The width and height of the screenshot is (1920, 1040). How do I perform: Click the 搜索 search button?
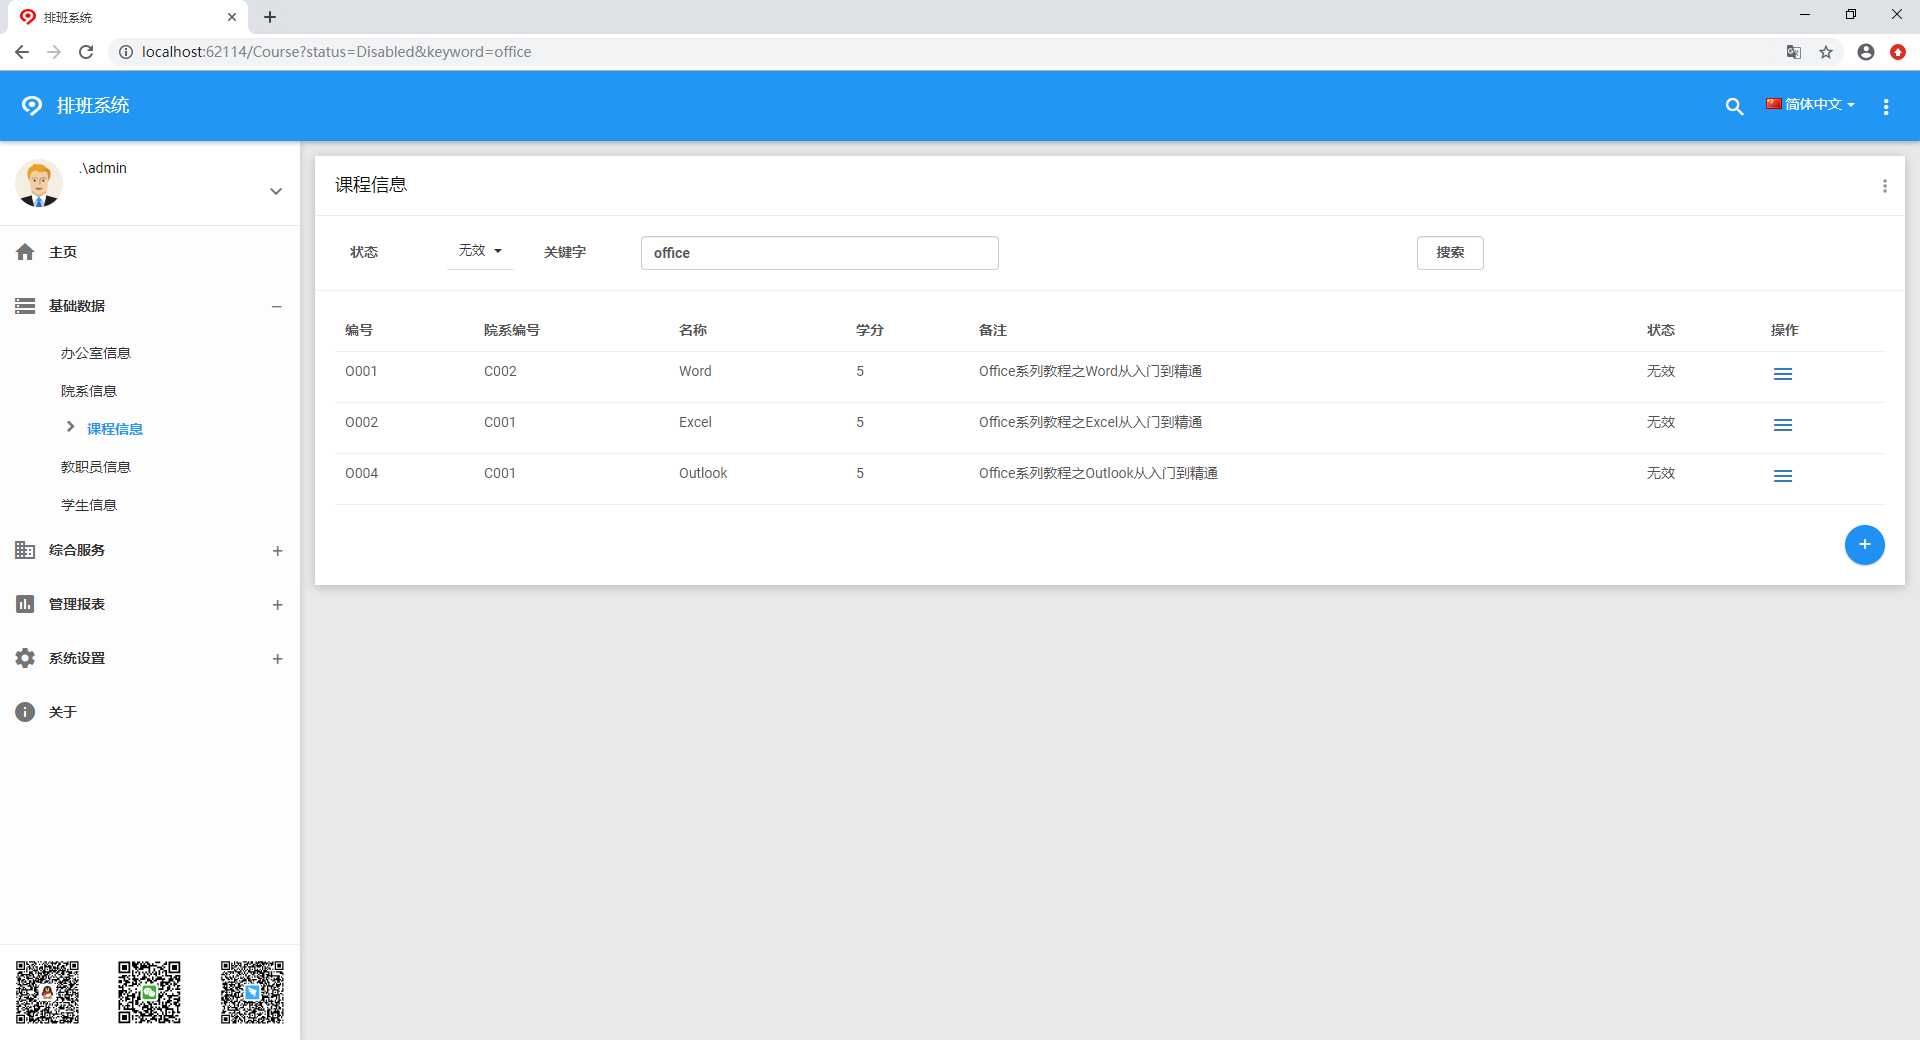coord(1450,253)
